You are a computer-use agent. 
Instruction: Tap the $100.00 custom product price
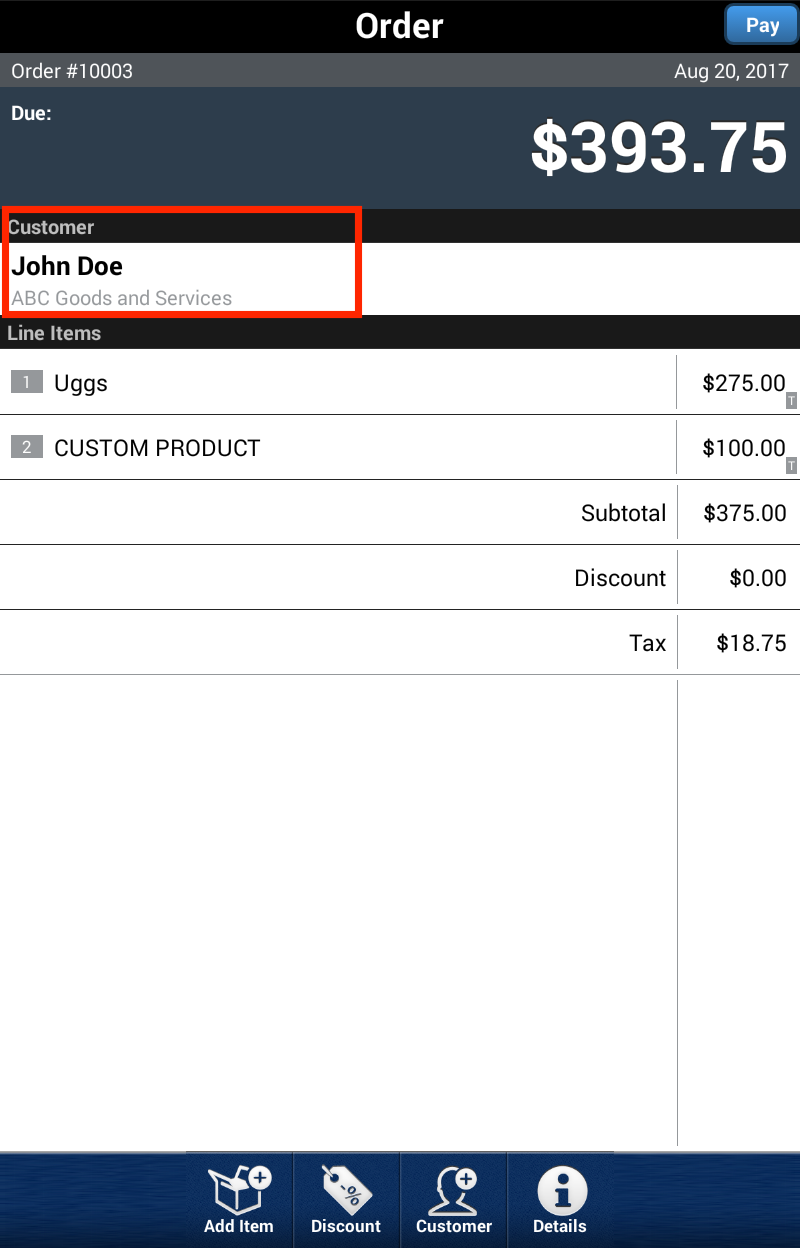point(743,448)
